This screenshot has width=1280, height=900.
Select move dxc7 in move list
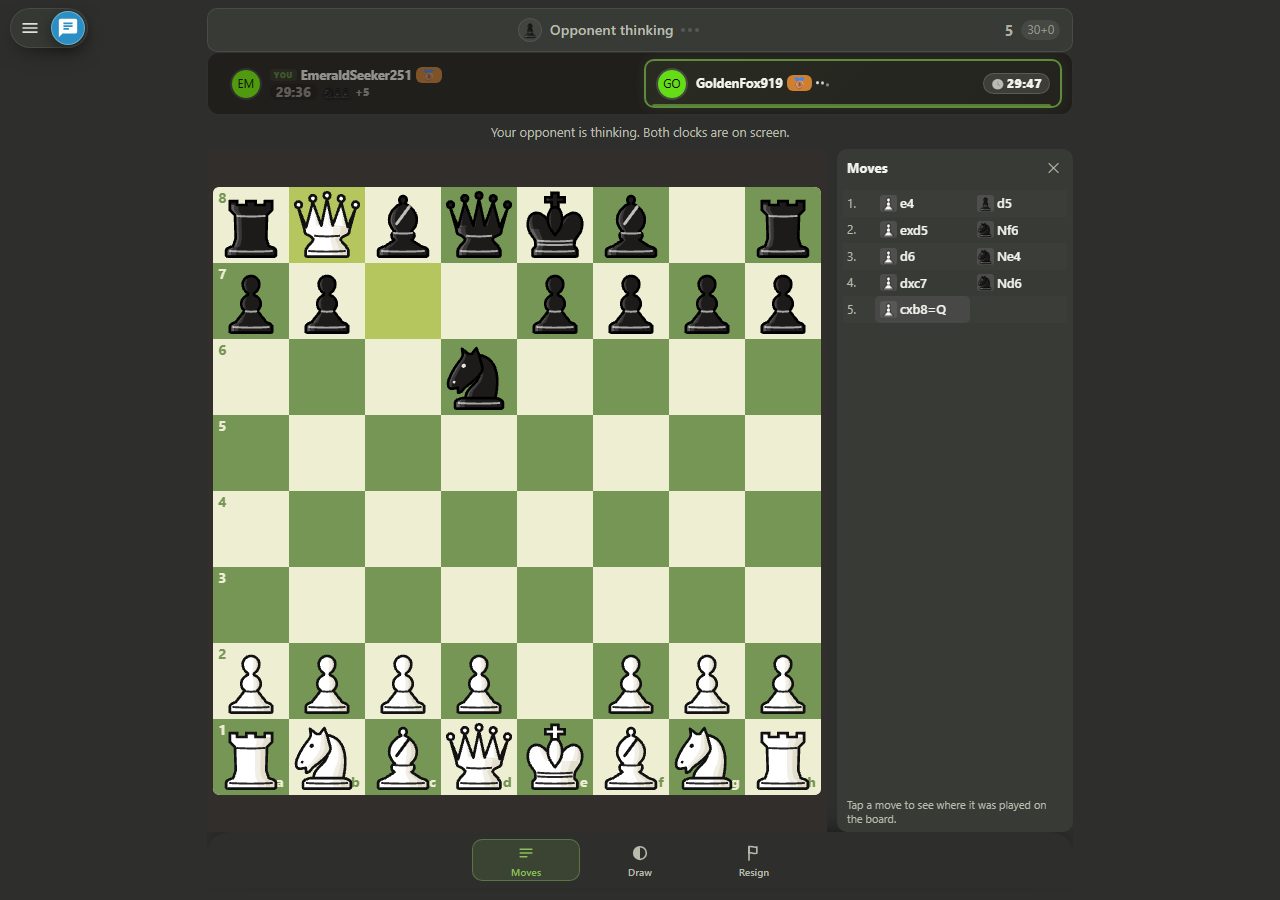pos(922,283)
